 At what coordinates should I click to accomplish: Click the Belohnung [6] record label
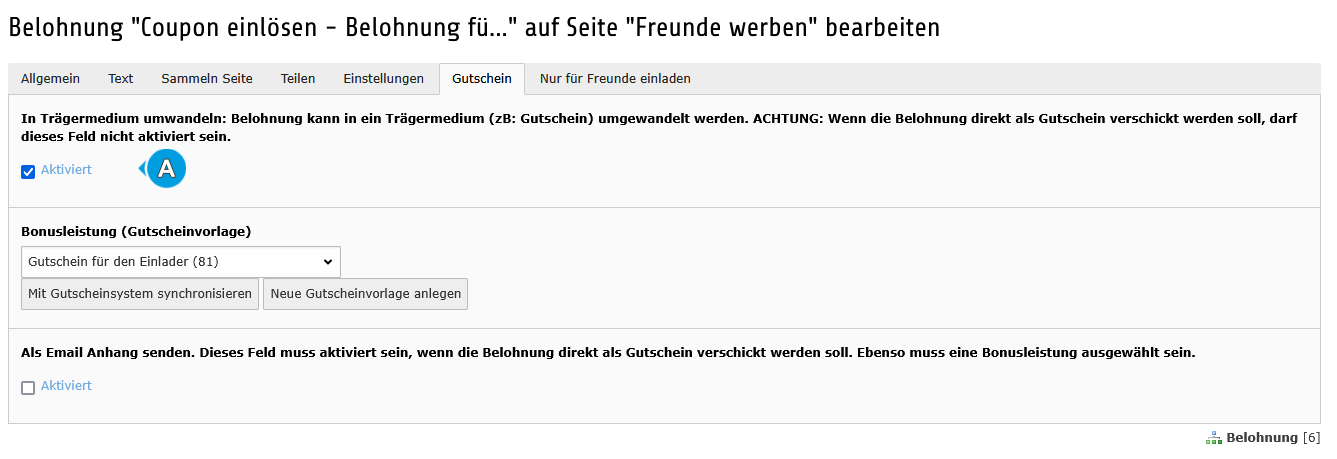(x=1273, y=438)
